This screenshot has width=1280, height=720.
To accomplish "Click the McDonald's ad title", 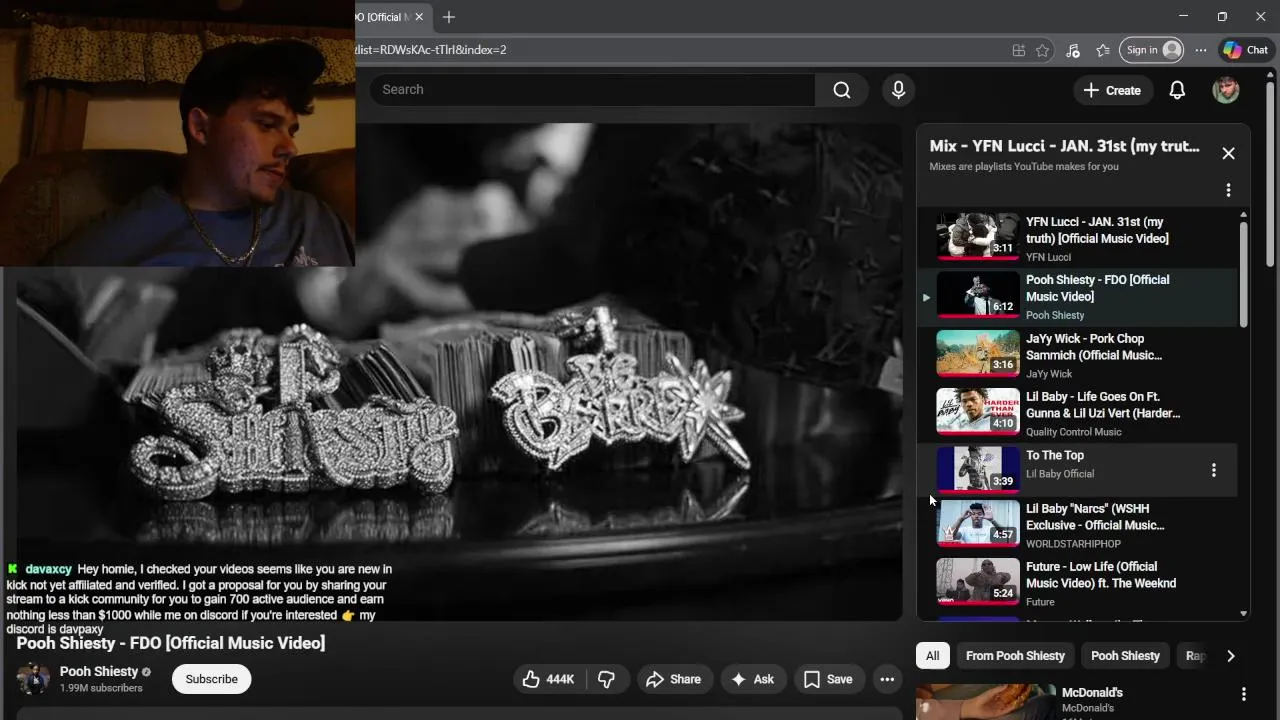I will 1092,692.
